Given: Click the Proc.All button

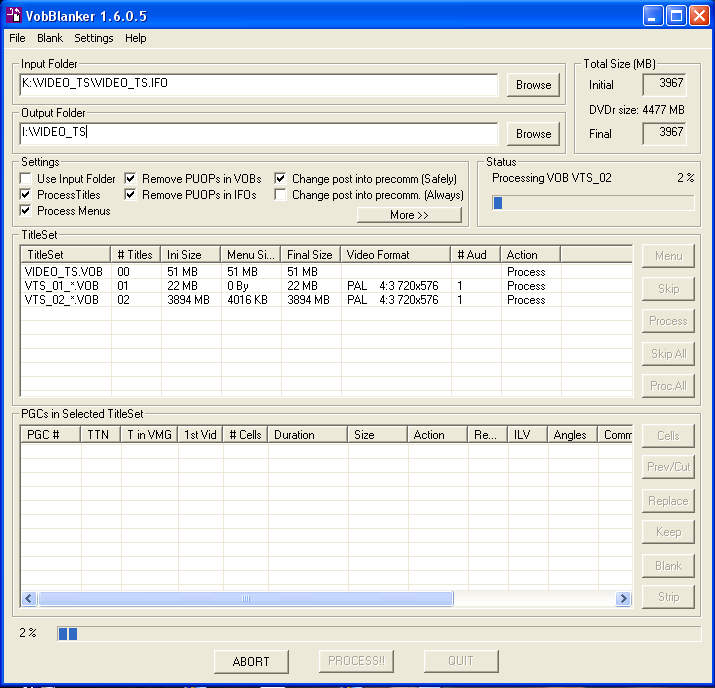Looking at the screenshot, I should (668, 386).
